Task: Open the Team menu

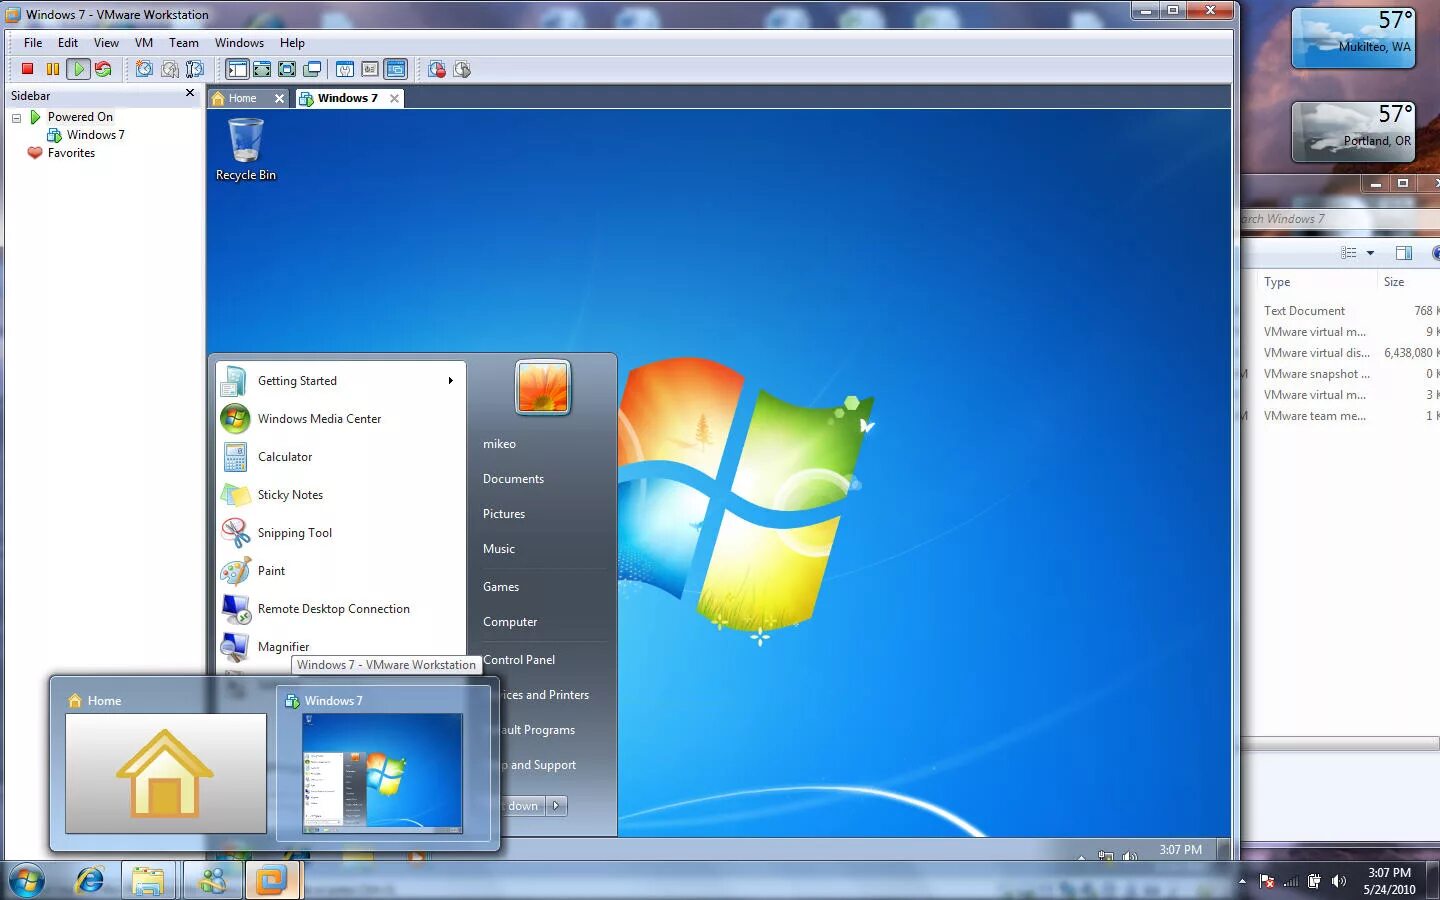Action: point(184,43)
